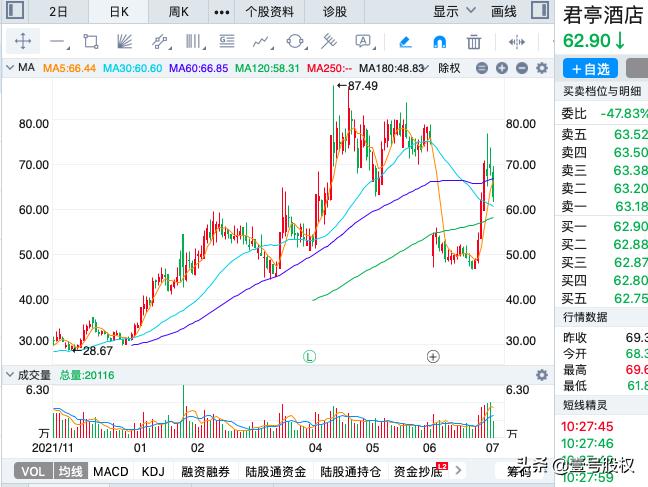Click the 画线 drawing button
The height and width of the screenshot is (487, 648).
tap(503, 11)
